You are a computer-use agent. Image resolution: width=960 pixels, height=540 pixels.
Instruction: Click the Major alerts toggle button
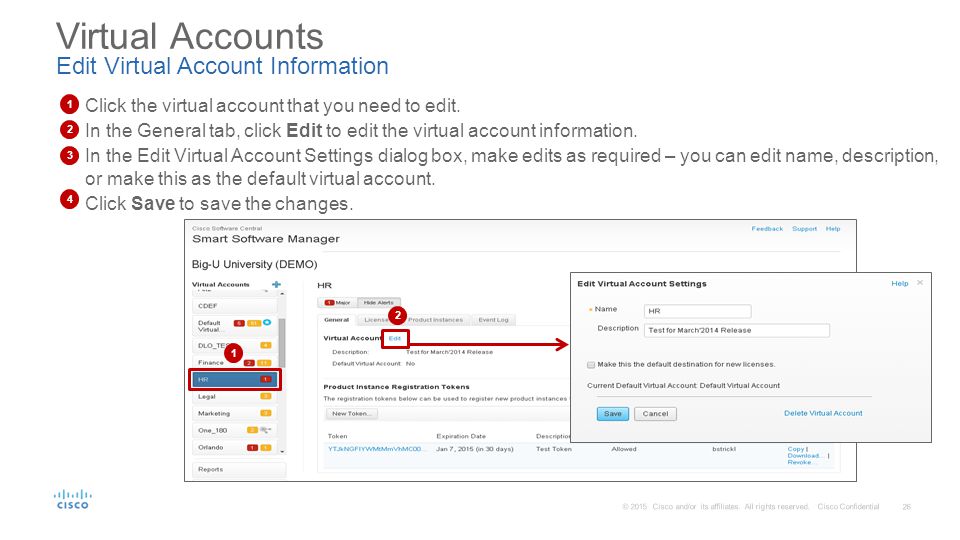(x=337, y=302)
